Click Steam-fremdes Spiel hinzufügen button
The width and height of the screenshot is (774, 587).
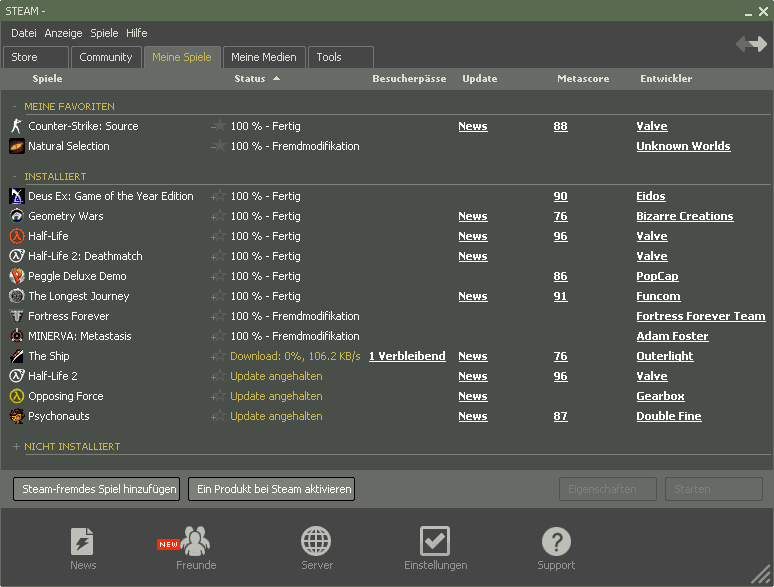pyautogui.click(x=96, y=489)
